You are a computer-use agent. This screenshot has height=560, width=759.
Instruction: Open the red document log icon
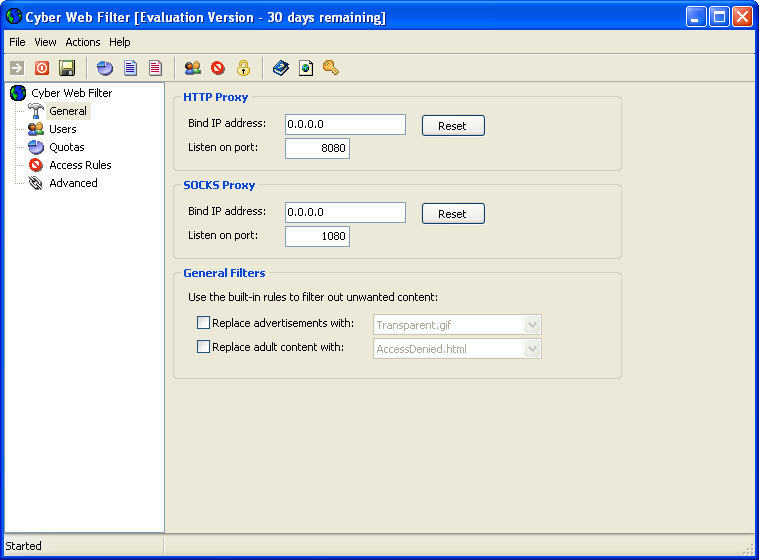pos(155,68)
